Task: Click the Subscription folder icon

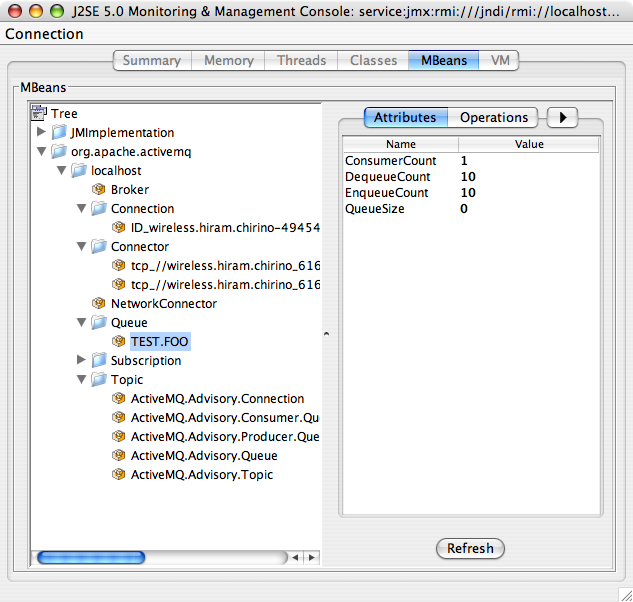Action: (99, 361)
